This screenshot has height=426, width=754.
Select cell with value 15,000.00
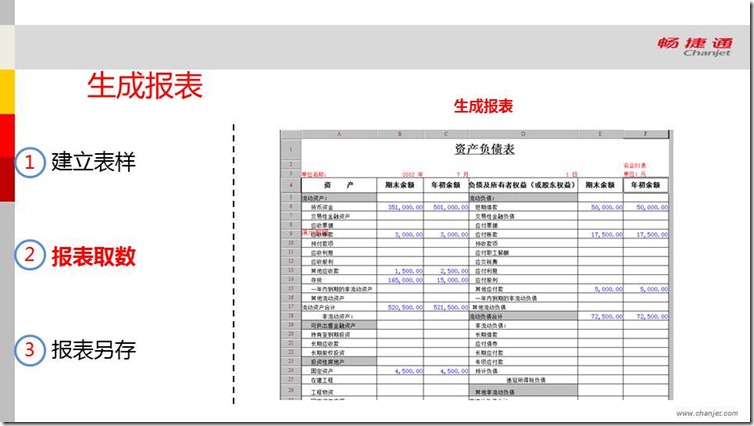click(446, 280)
